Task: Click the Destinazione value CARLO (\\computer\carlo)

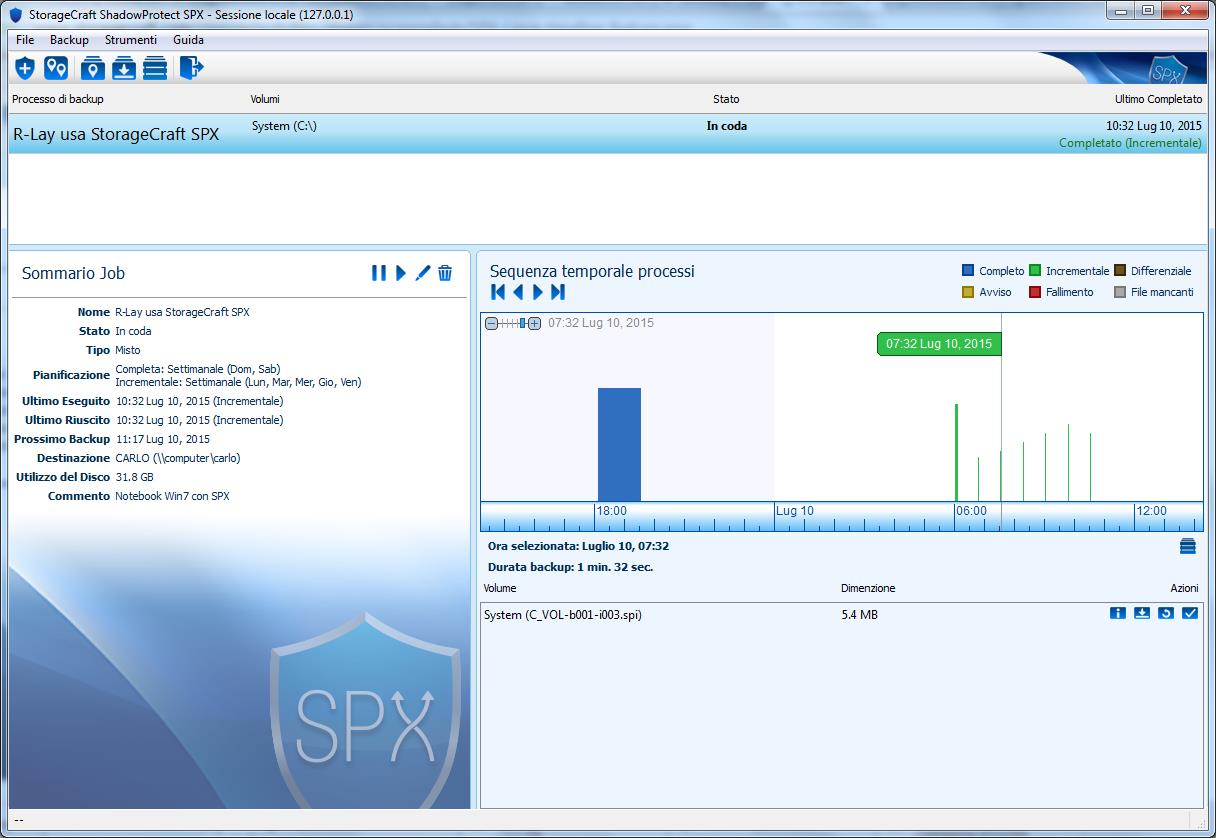Action: 178,458
